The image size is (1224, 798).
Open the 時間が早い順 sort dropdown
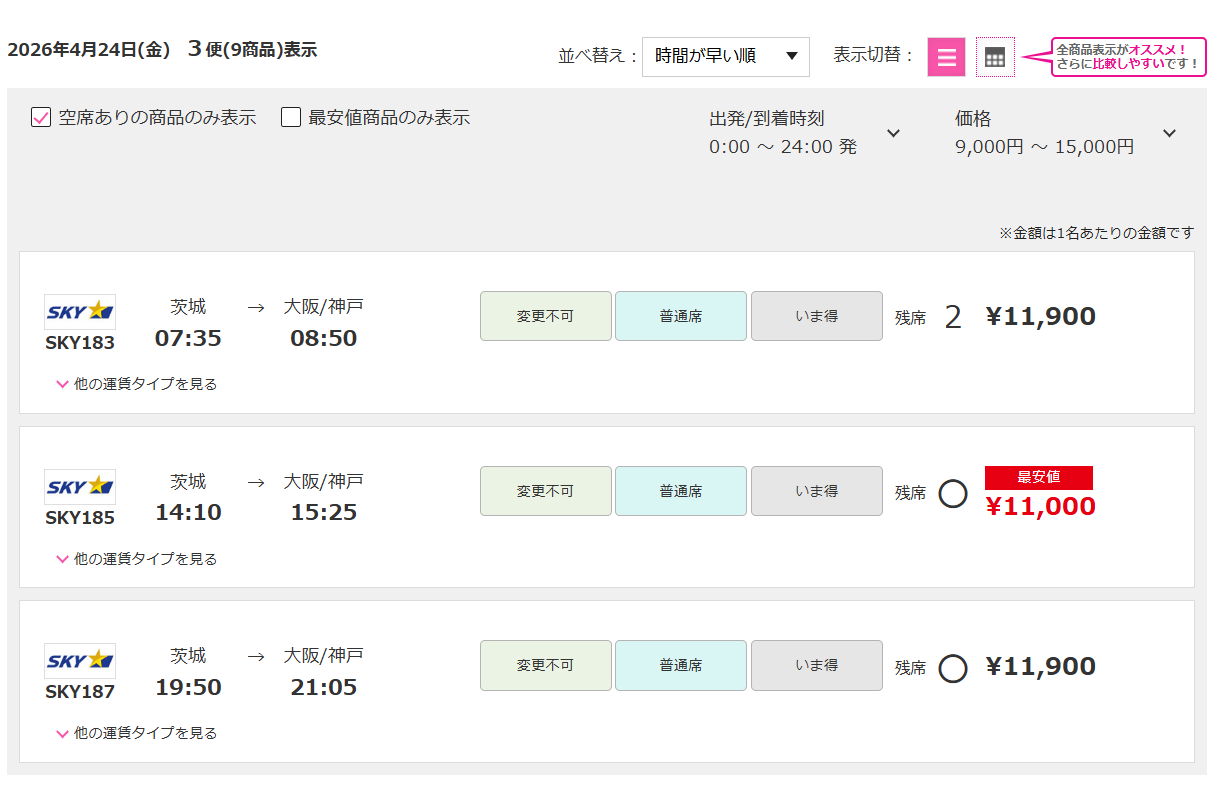(x=725, y=56)
